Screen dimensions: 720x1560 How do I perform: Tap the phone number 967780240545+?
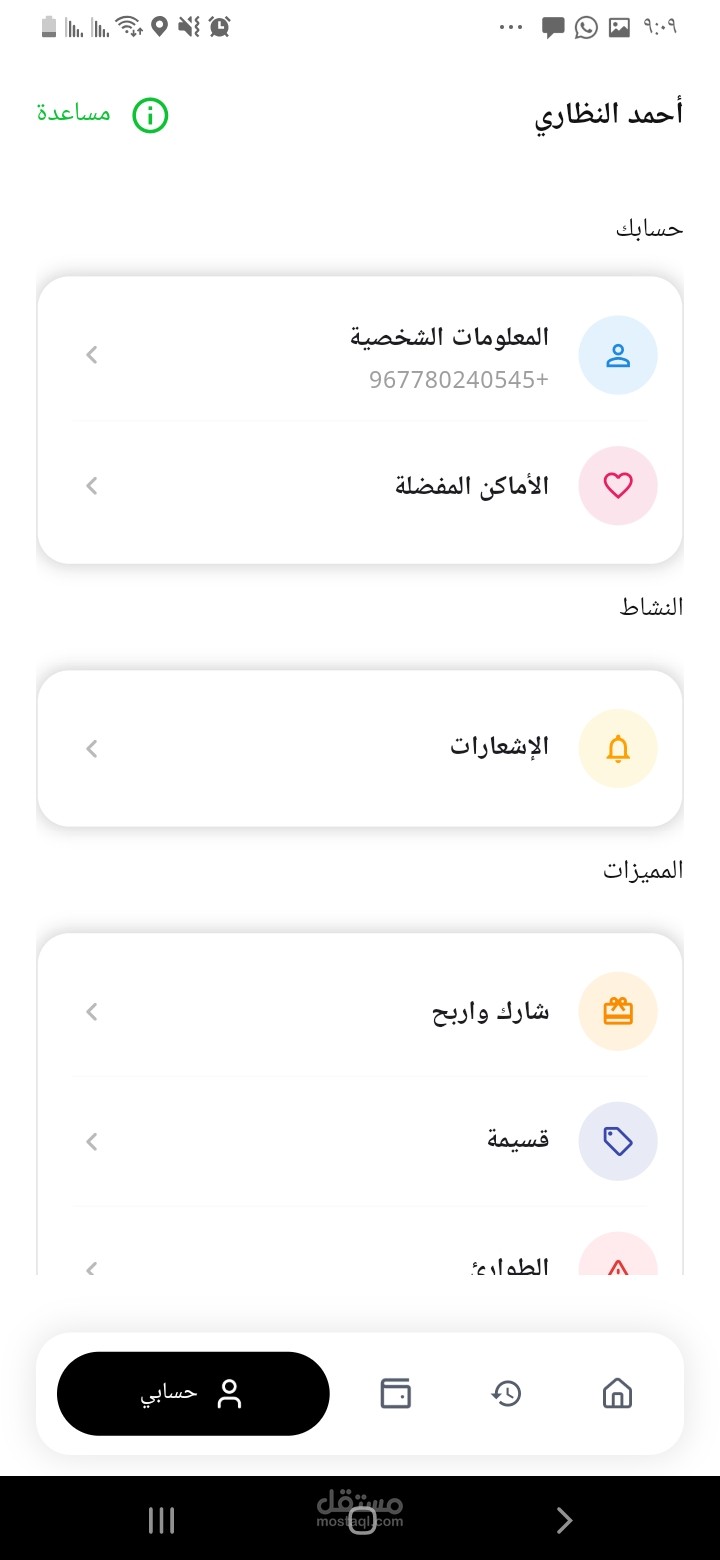459,380
